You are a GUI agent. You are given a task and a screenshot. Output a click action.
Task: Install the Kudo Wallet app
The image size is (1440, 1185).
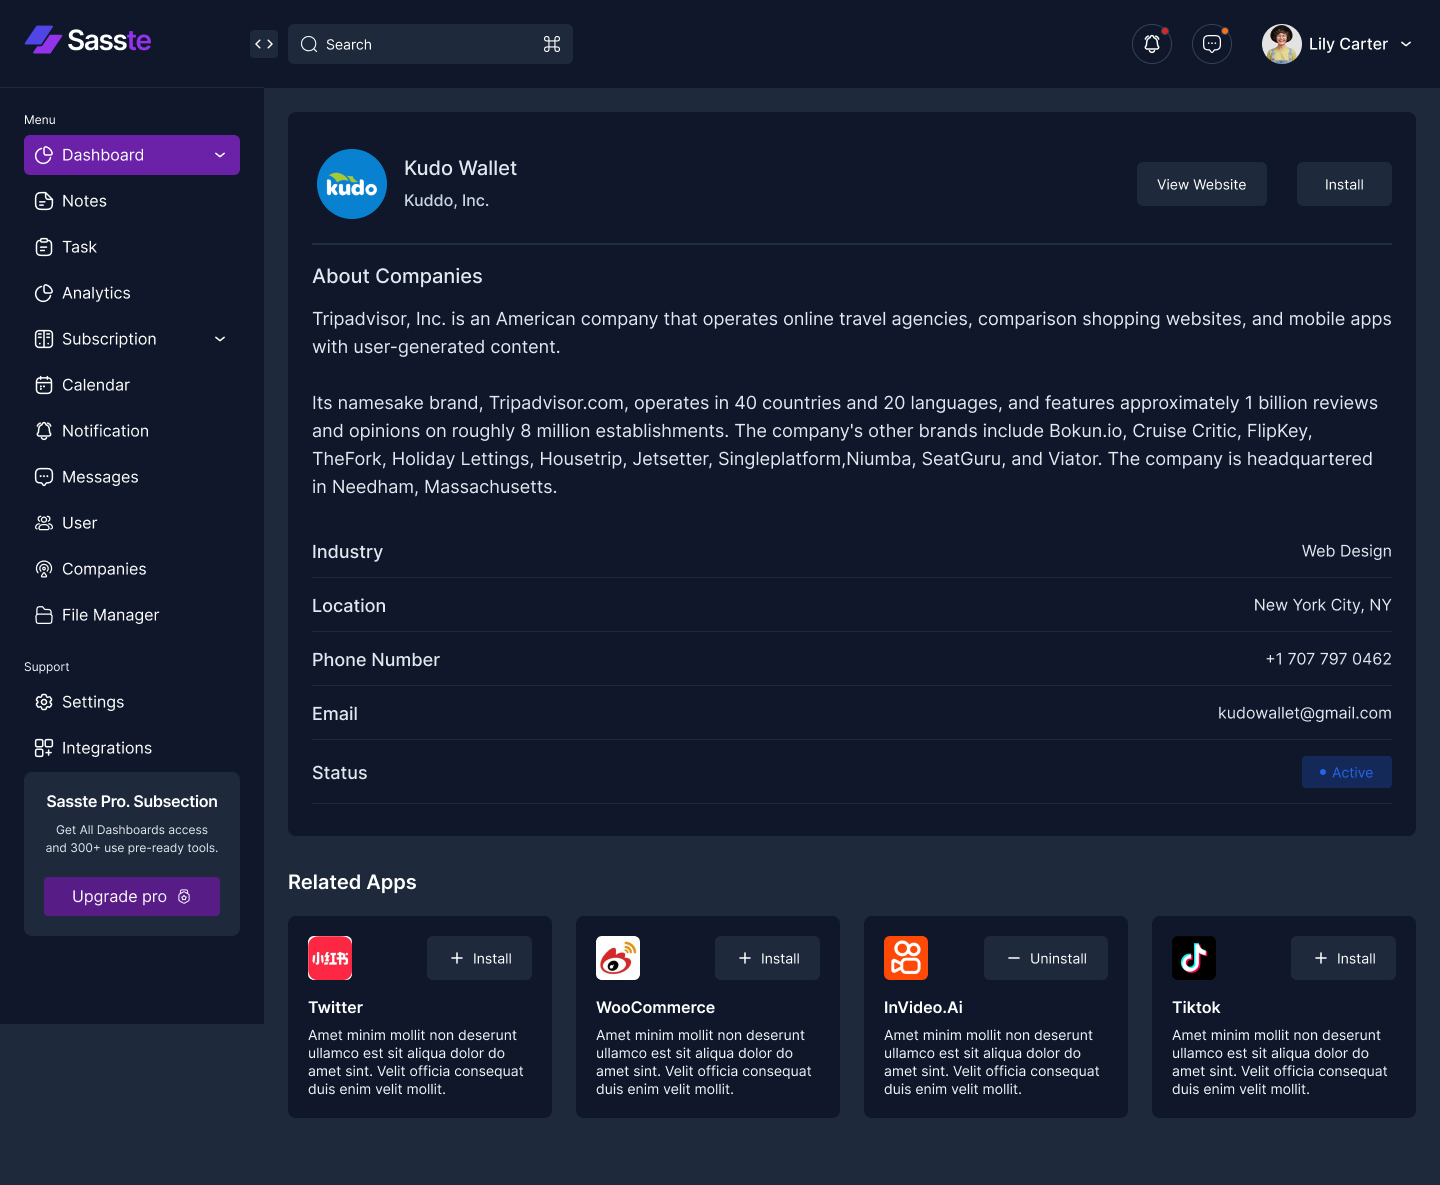[x=1344, y=184]
